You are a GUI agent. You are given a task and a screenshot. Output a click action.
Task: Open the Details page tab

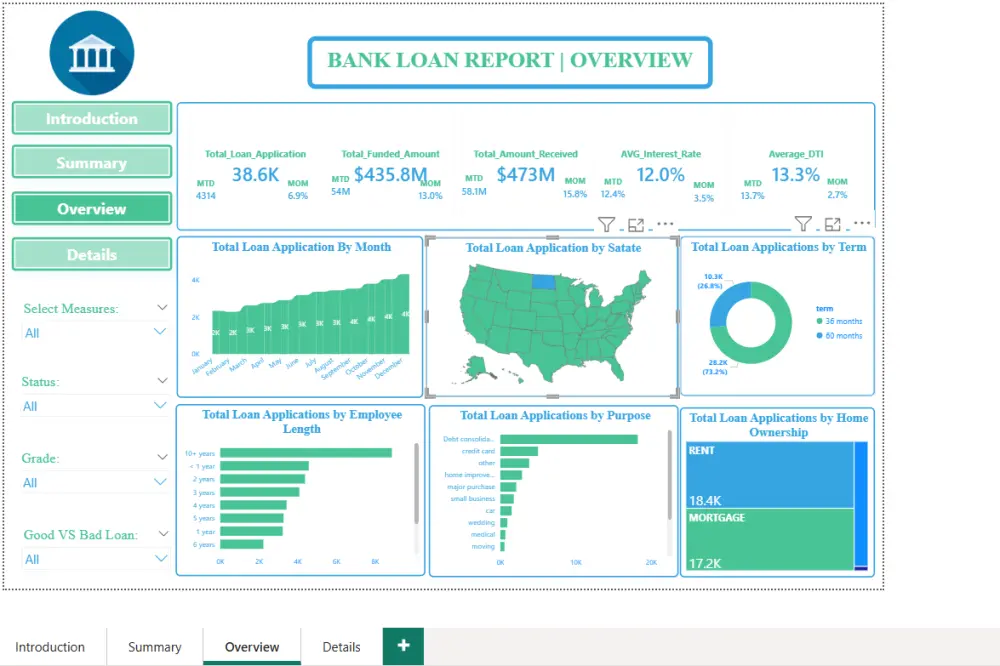(x=341, y=646)
